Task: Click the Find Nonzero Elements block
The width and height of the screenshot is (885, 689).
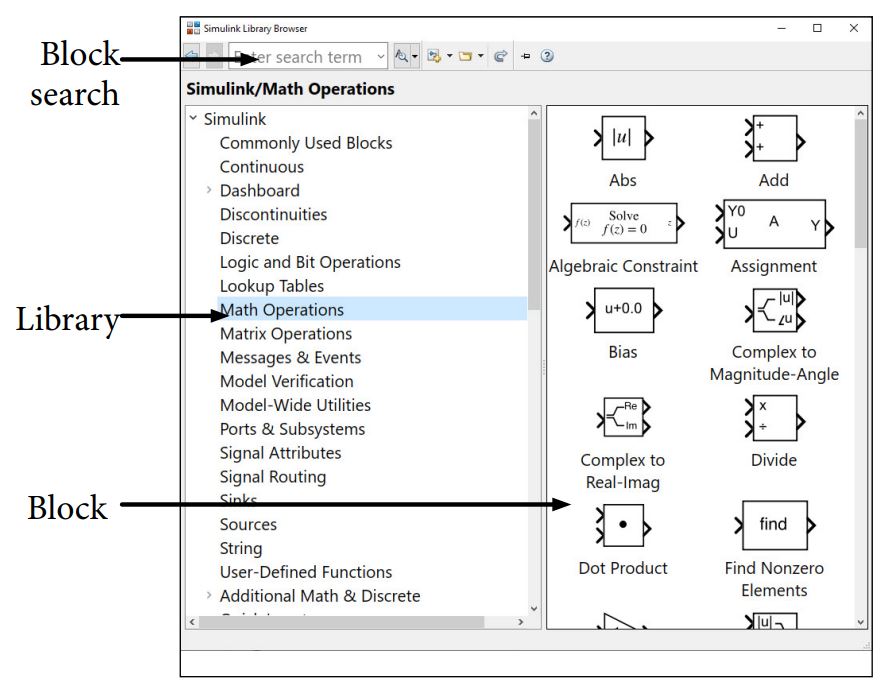Action: click(x=774, y=526)
